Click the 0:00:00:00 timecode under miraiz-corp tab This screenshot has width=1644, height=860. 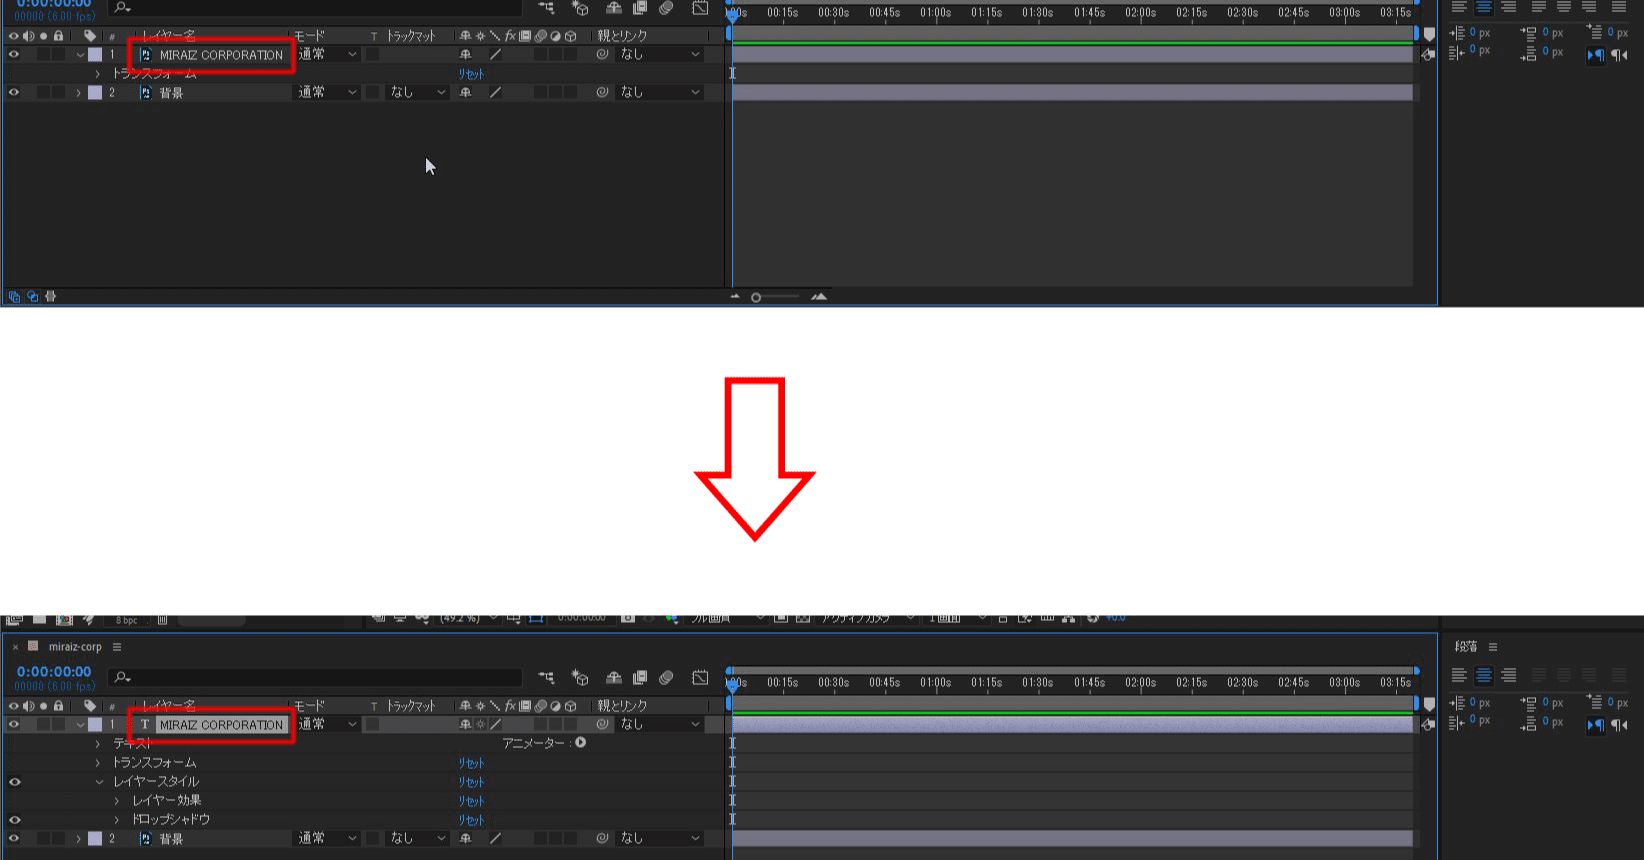pyautogui.click(x=54, y=672)
